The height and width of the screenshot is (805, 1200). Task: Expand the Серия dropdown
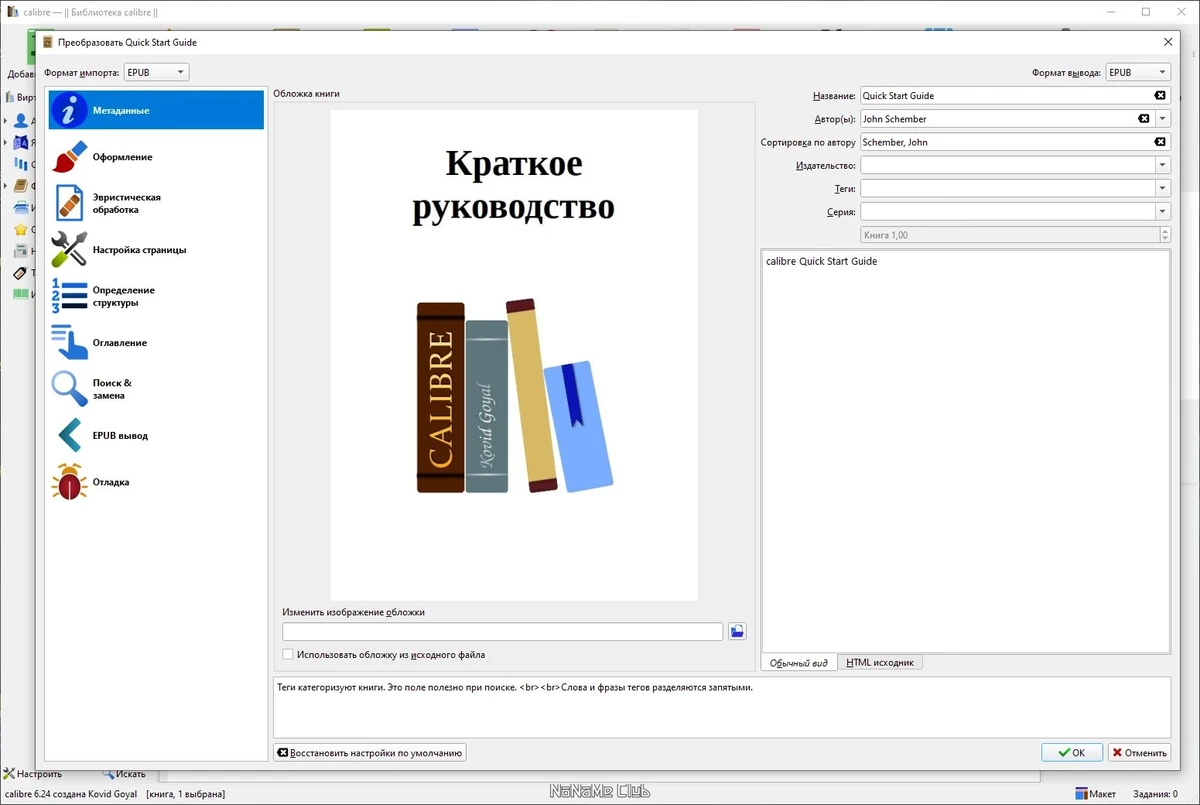[x=1163, y=211]
